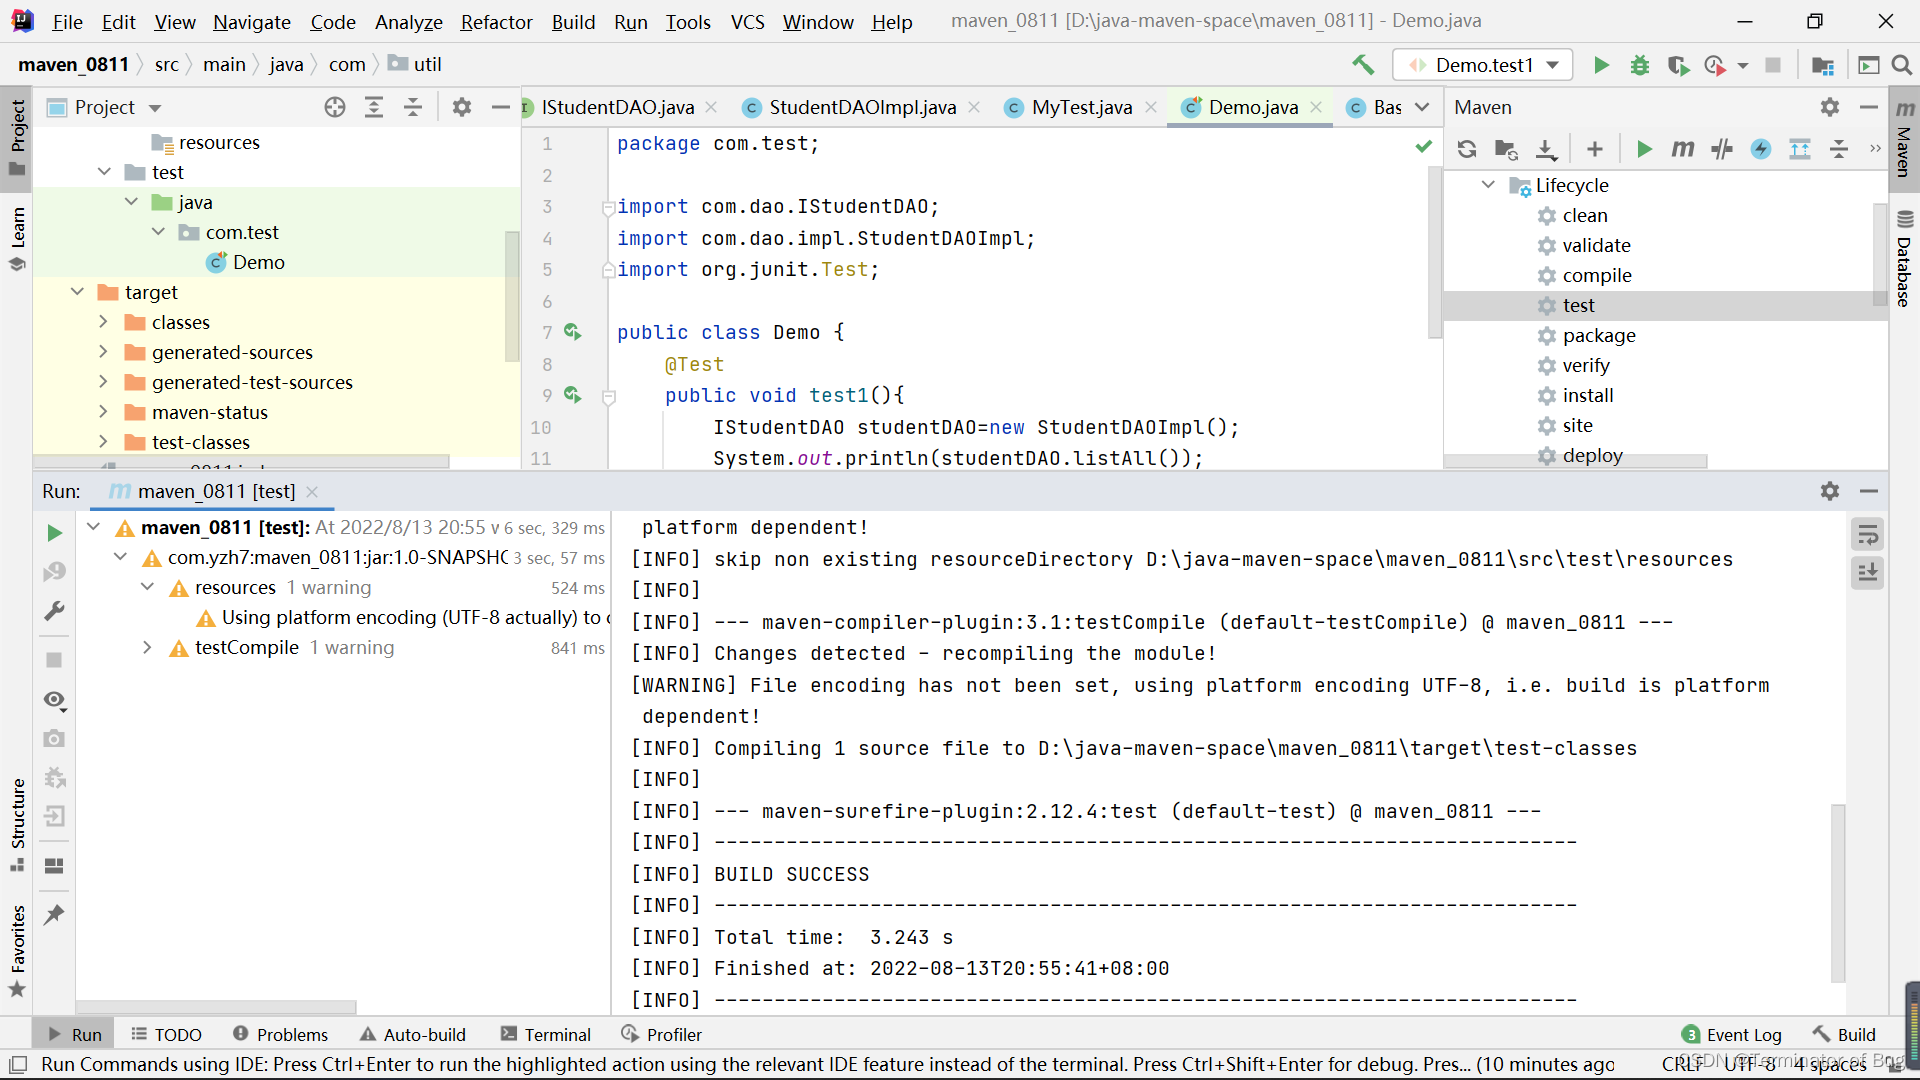Image resolution: width=1920 pixels, height=1080 pixels.
Task: Open the Terminal tool window
Action: click(x=546, y=1035)
